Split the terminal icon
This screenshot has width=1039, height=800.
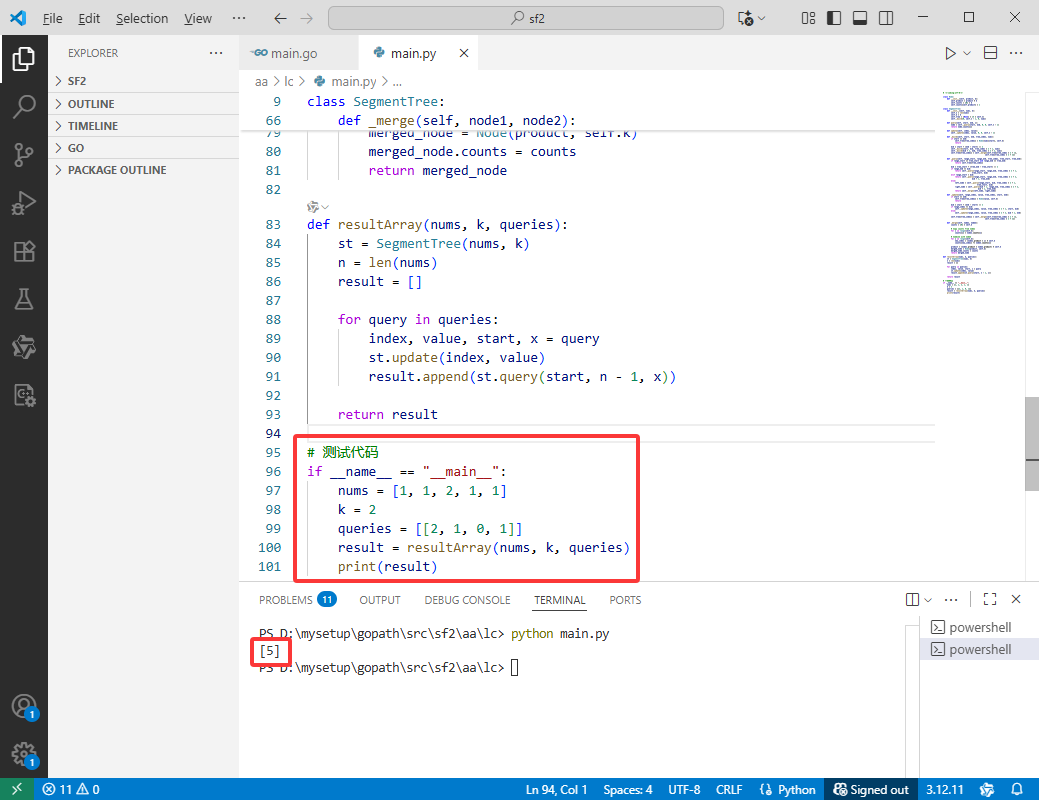tap(912, 600)
